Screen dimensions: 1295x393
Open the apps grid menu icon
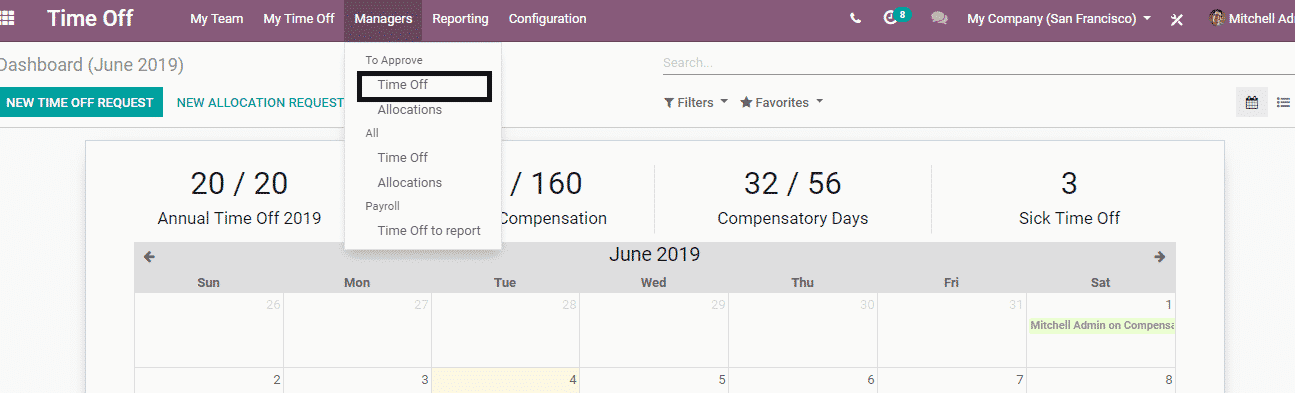[x=7, y=18]
